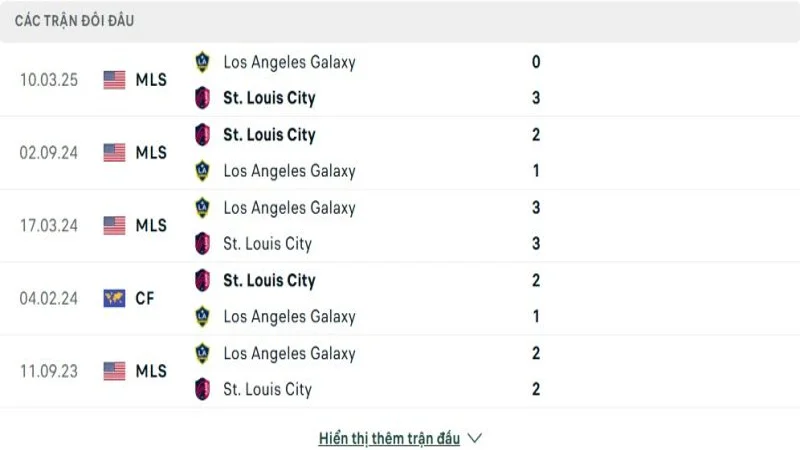Click Các trận đối đầu section header
Screen dimensions: 800x450
click(75, 21)
